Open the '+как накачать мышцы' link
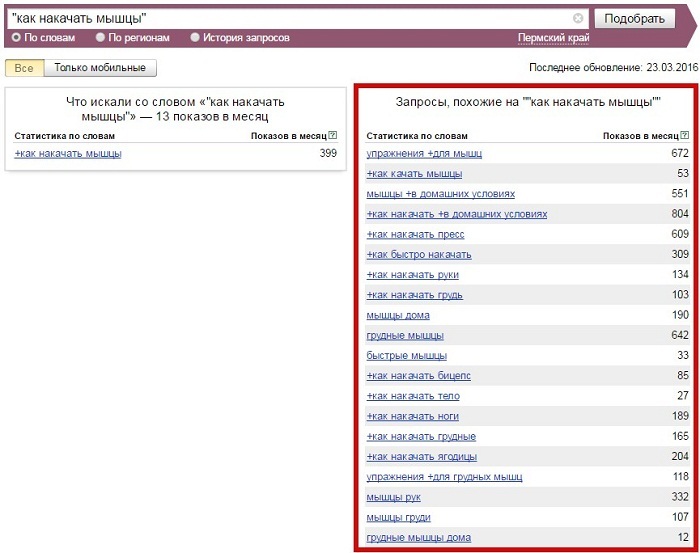The height and width of the screenshot is (553, 700). pyautogui.click(x=68, y=154)
